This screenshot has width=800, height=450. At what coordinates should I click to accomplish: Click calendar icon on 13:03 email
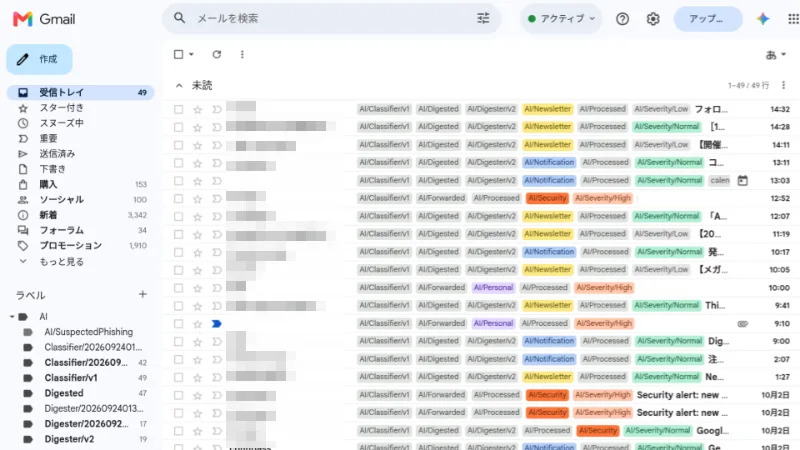(x=742, y=181)
